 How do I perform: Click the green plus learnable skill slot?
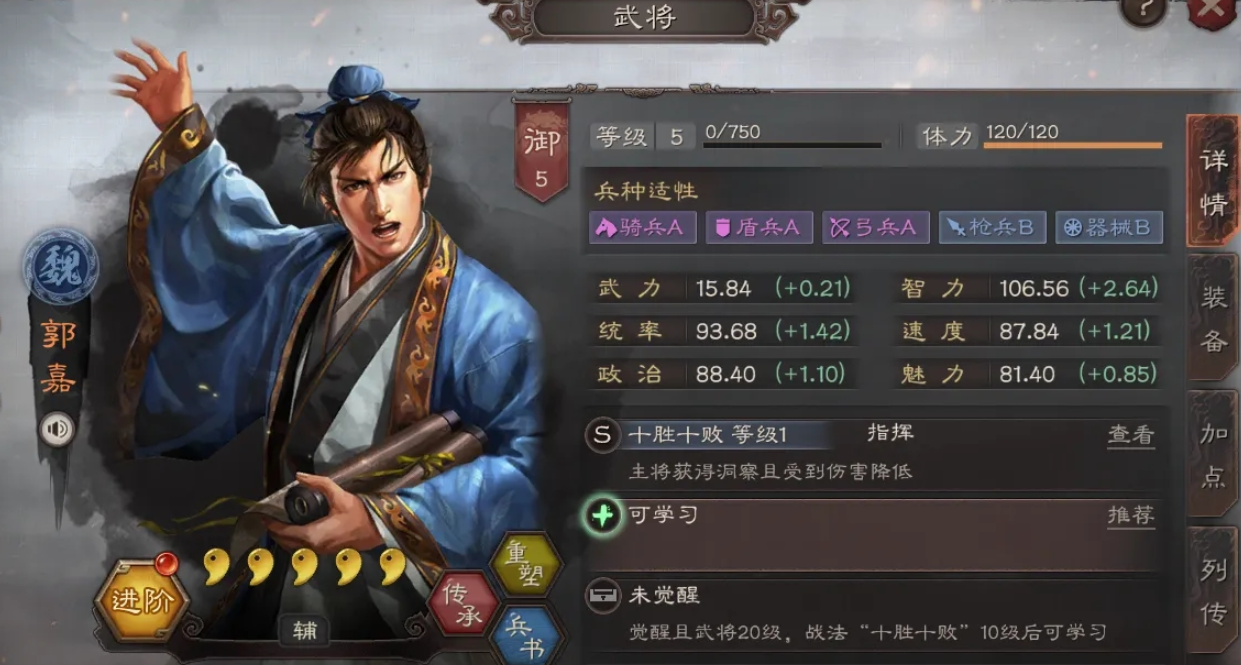click(x=602, y=516)
